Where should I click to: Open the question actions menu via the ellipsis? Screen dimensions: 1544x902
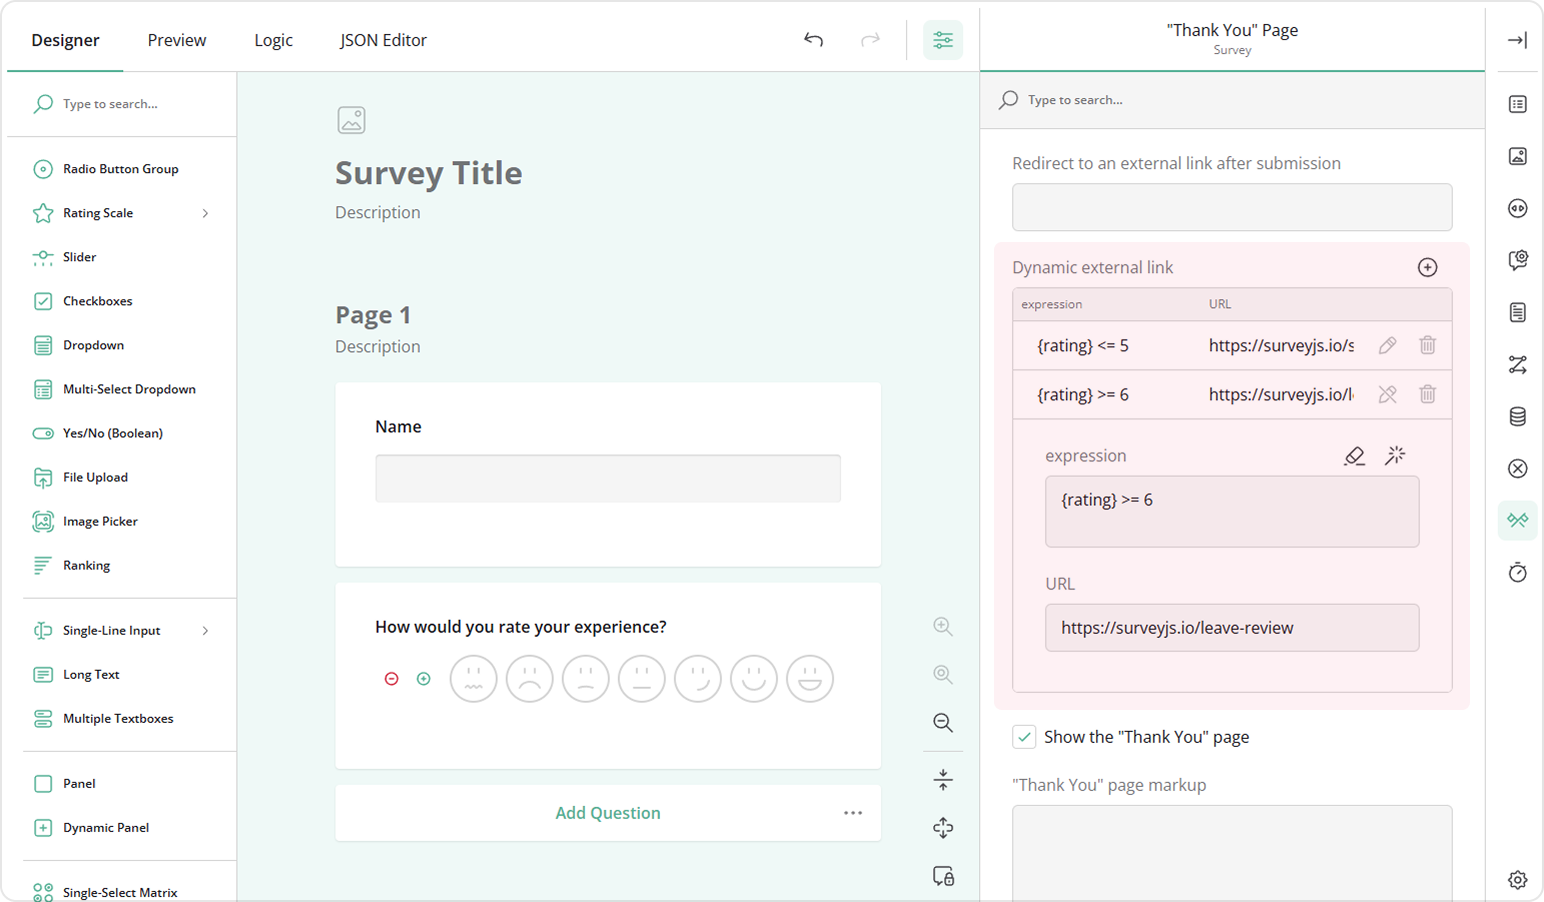tap(853, 813)
